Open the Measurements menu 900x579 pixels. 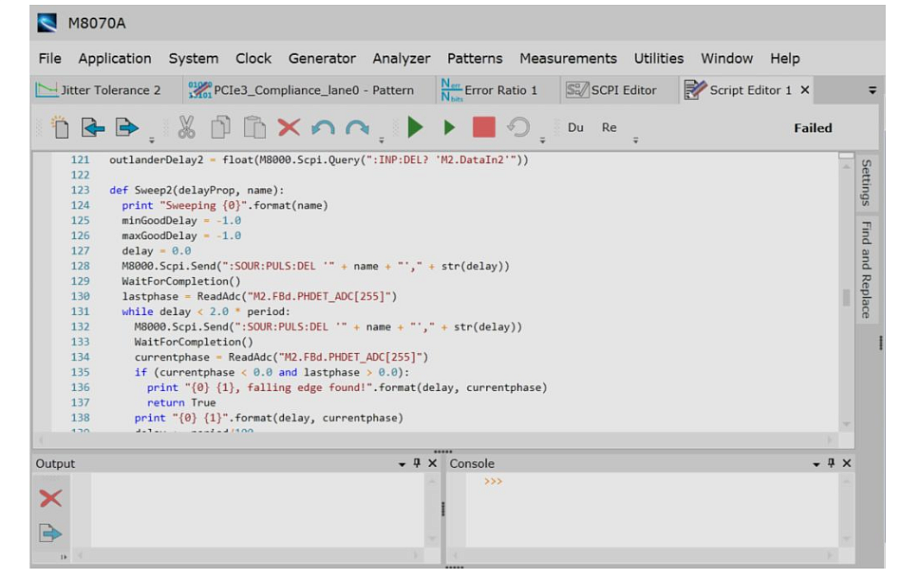coord(568,59)
